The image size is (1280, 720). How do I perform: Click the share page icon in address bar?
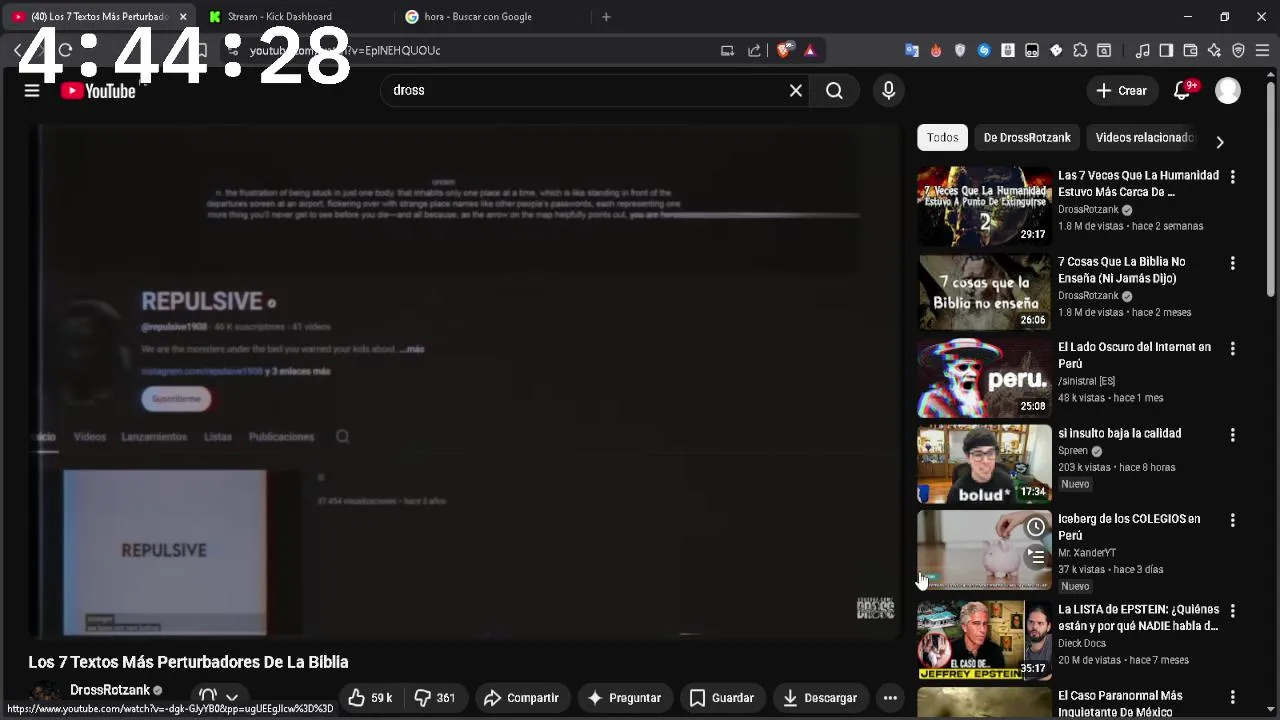click(754, 50)
